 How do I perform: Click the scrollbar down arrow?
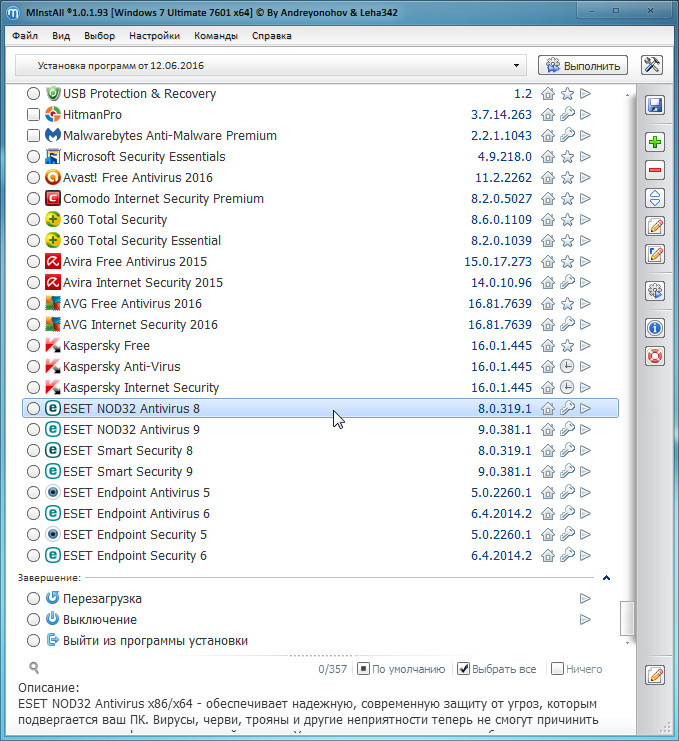click(627, 643)
